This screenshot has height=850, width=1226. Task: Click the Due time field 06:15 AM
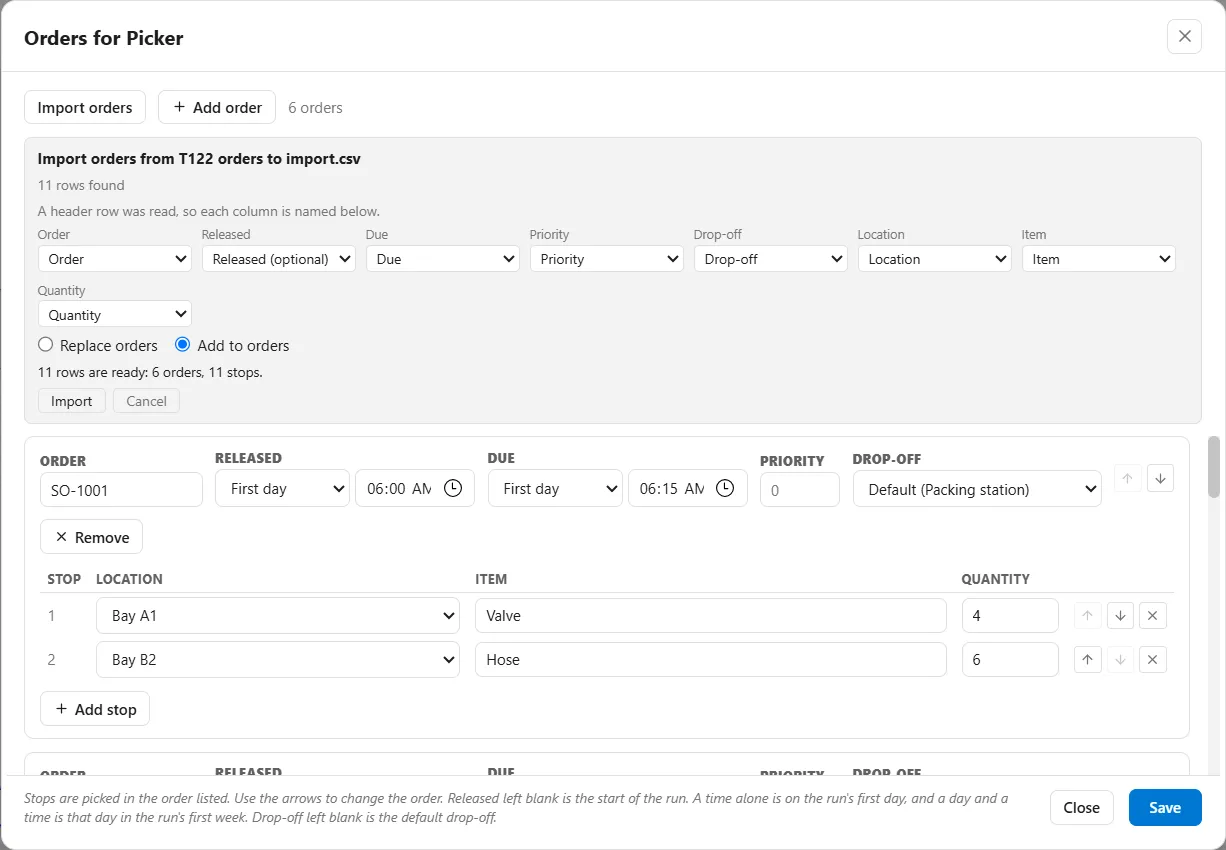tap(688, 489)
